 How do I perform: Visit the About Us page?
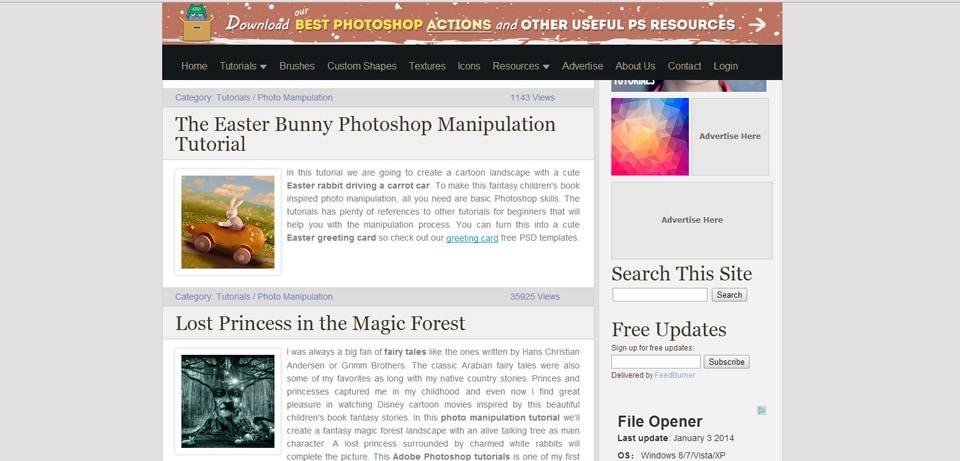(x=635, y=66)
